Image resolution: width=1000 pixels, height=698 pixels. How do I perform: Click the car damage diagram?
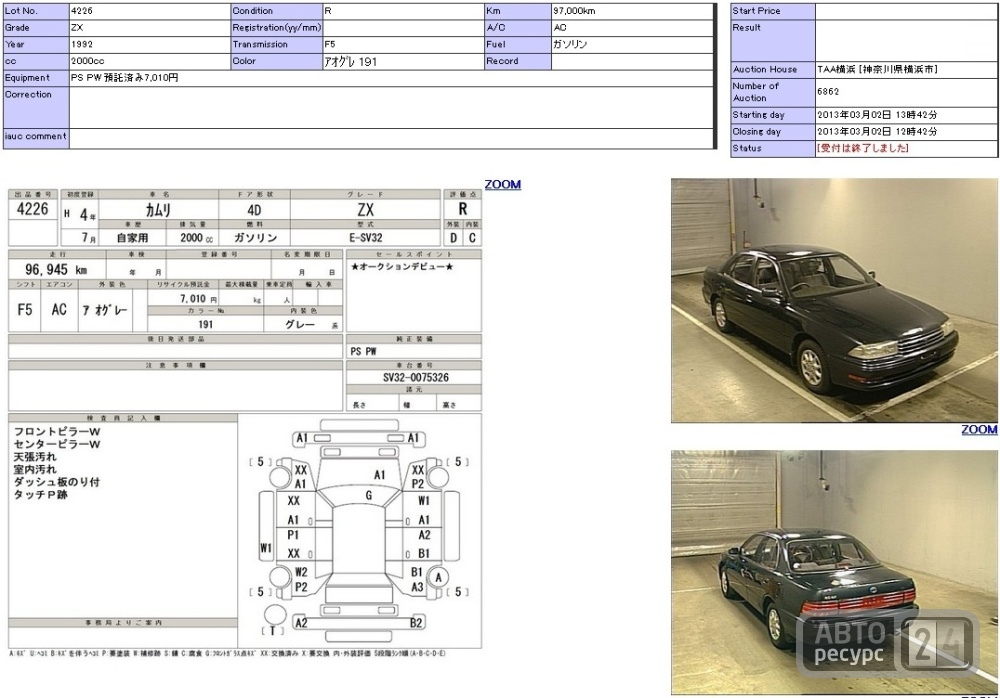coord(359,531)
